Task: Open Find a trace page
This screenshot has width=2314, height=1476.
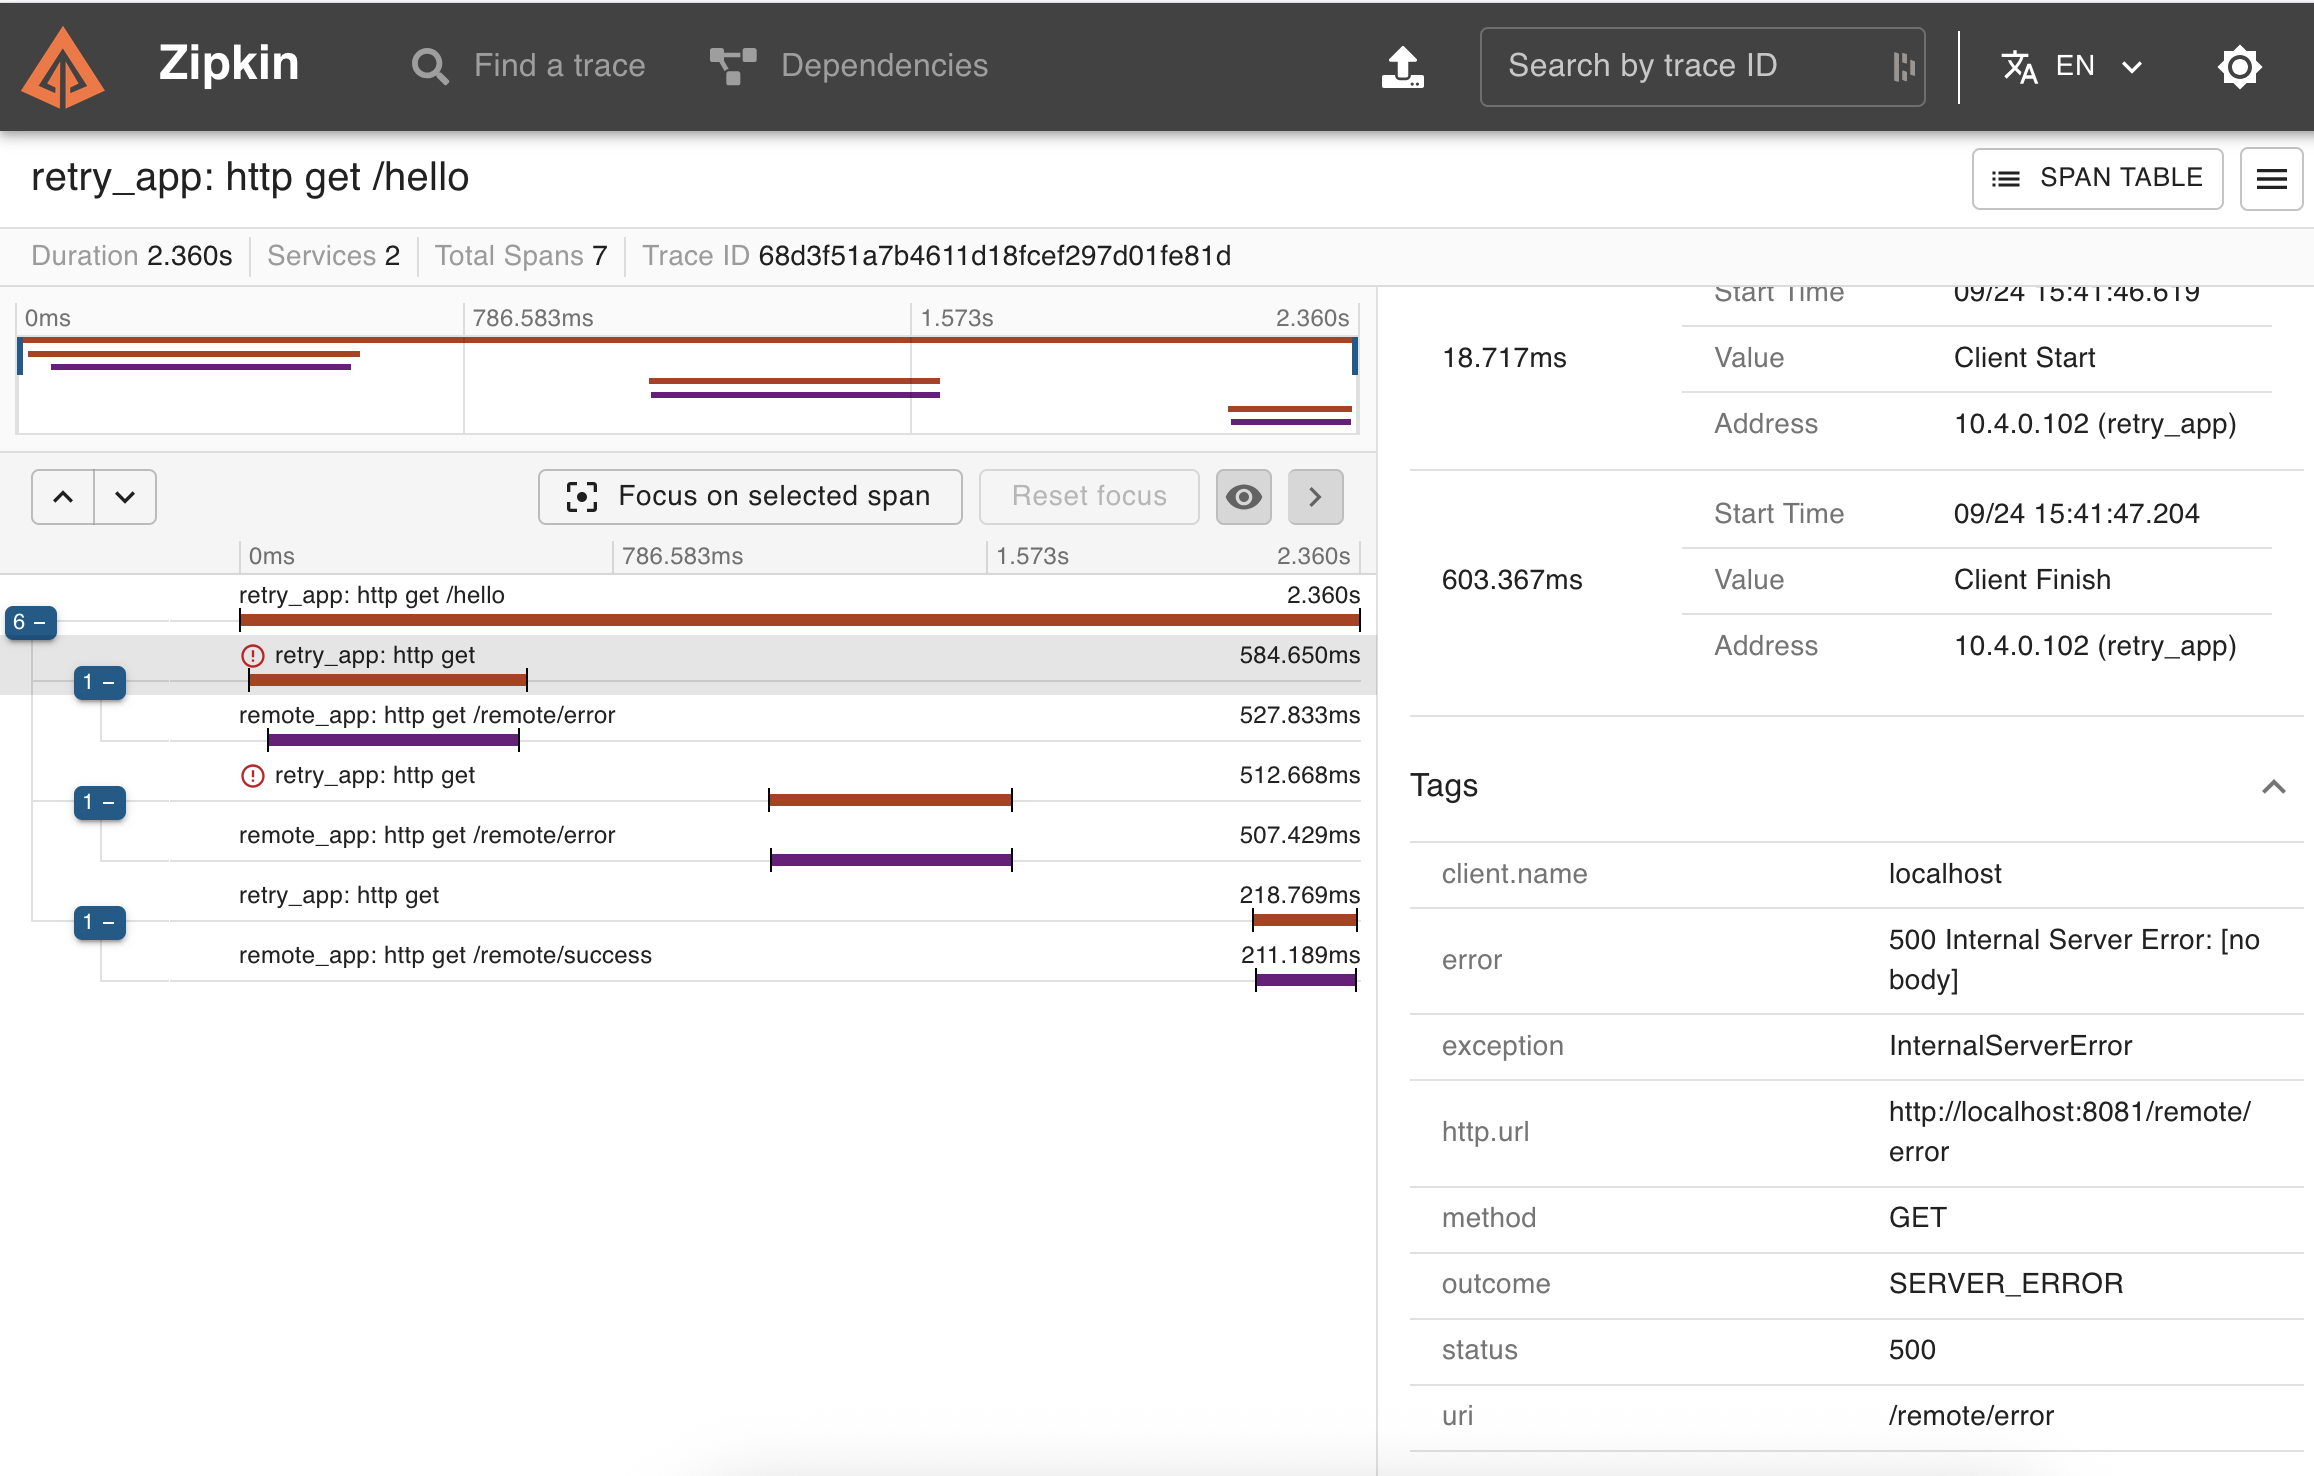Action: pos(529,66)
